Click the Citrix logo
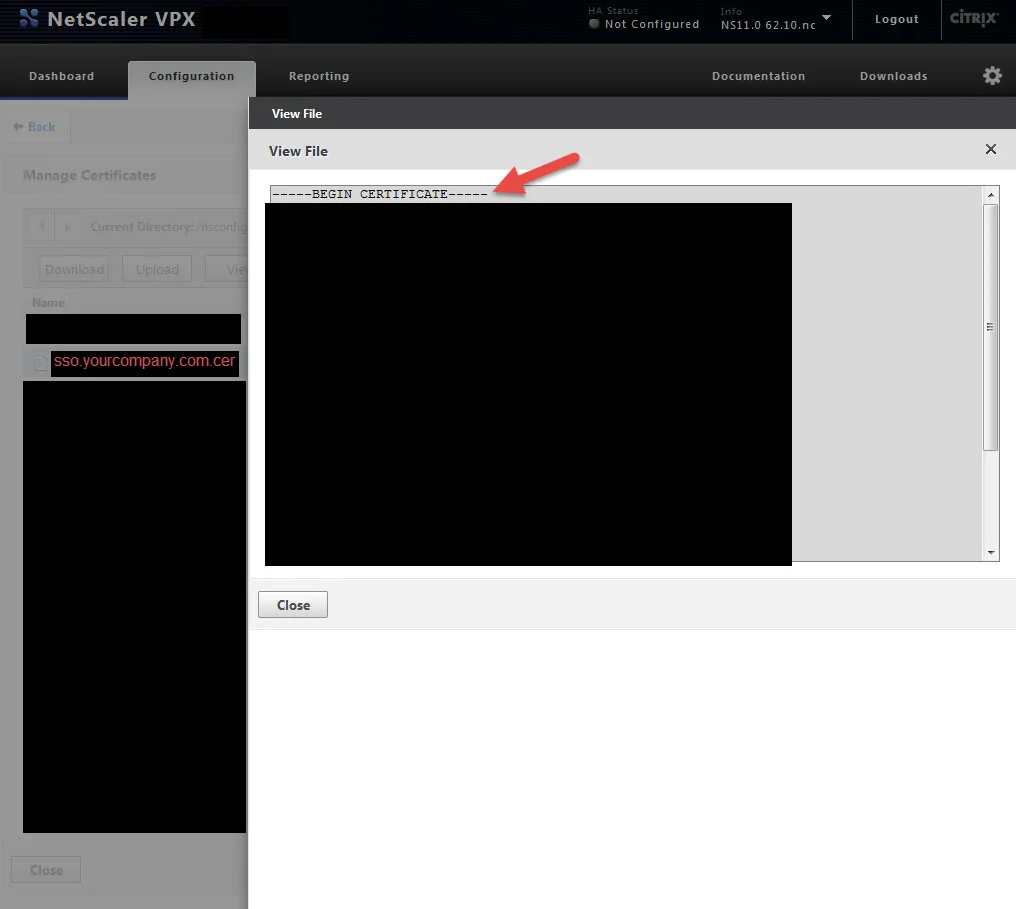 pos(973,18)
